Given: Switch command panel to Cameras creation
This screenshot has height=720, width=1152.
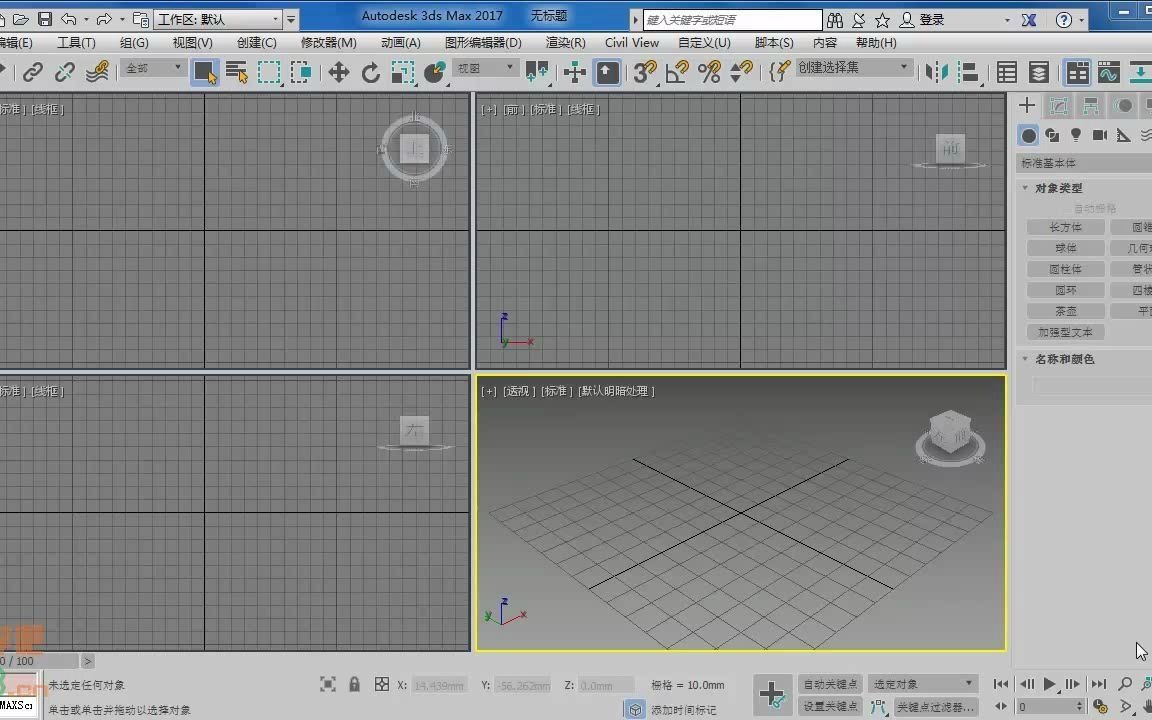Looking at the screenshot, I should pos(1101,135).
